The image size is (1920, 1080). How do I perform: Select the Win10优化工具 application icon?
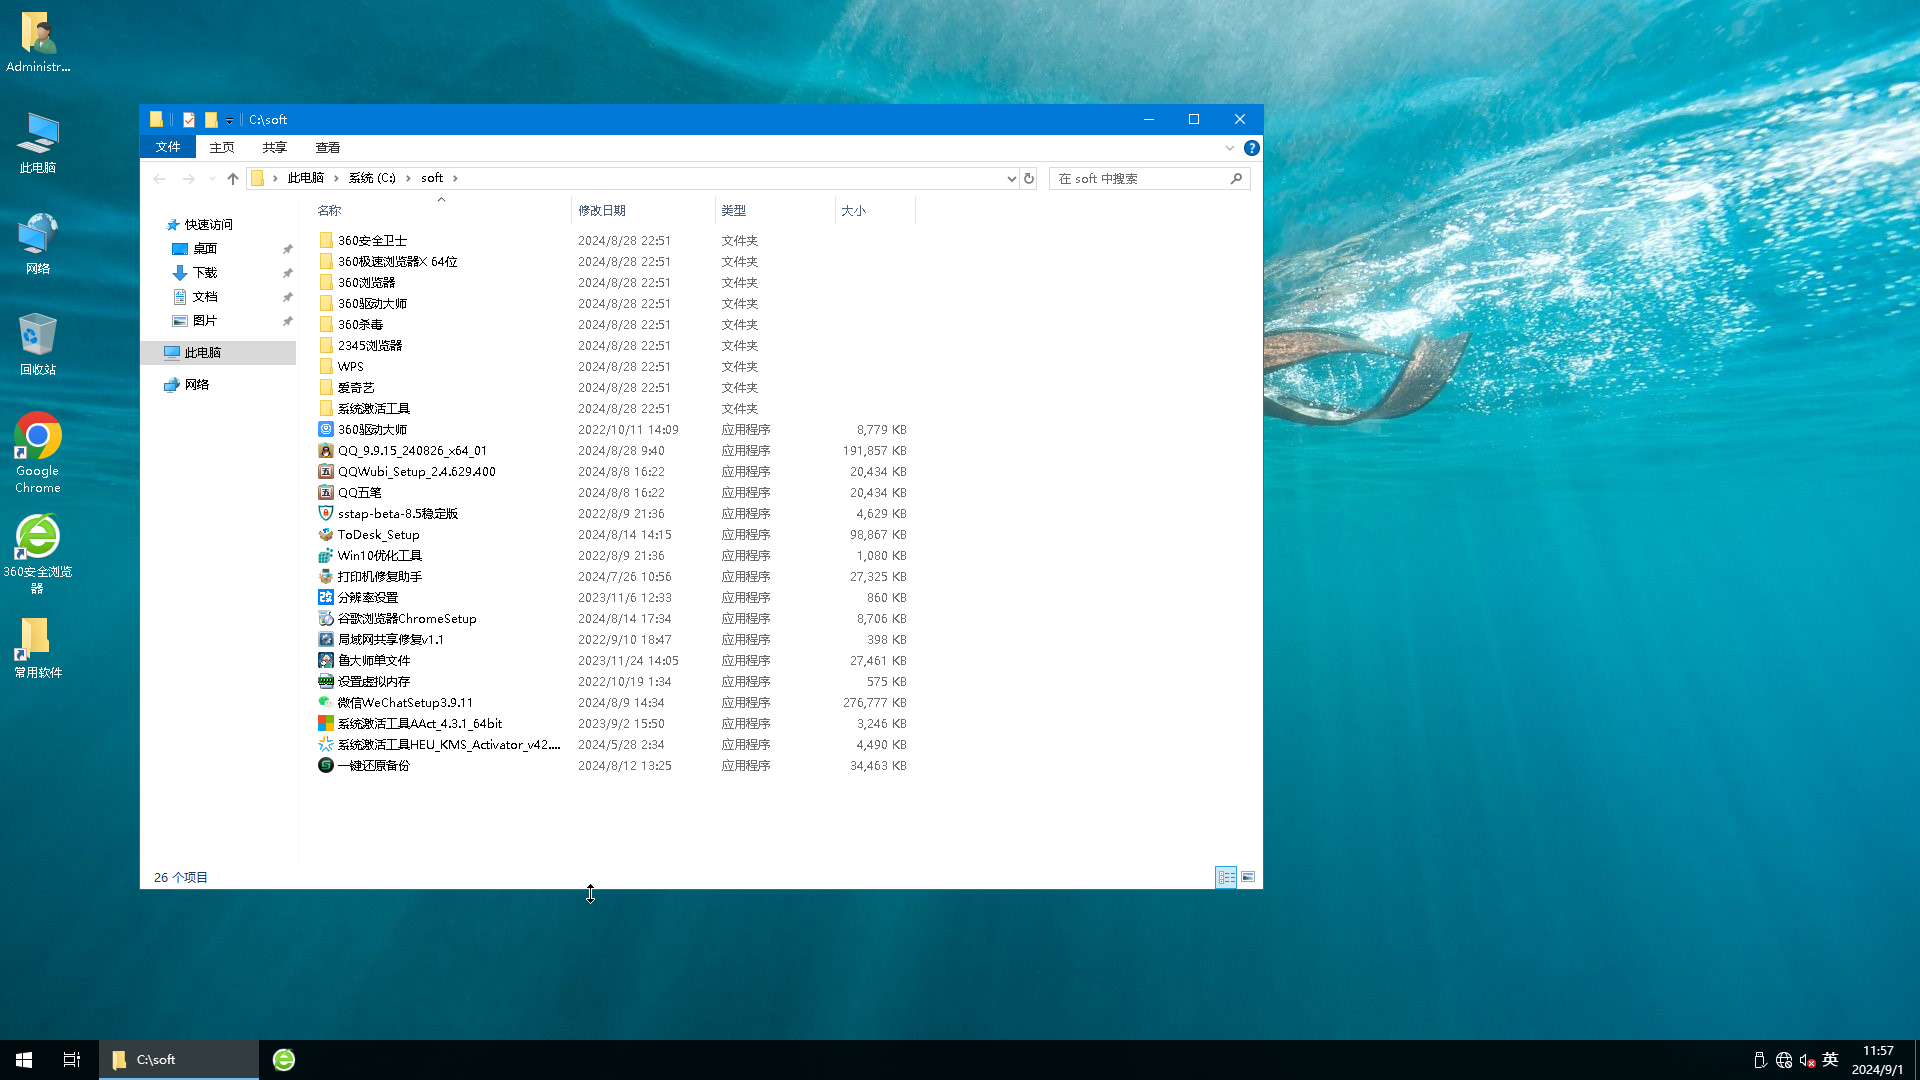(x=326, y=555)
